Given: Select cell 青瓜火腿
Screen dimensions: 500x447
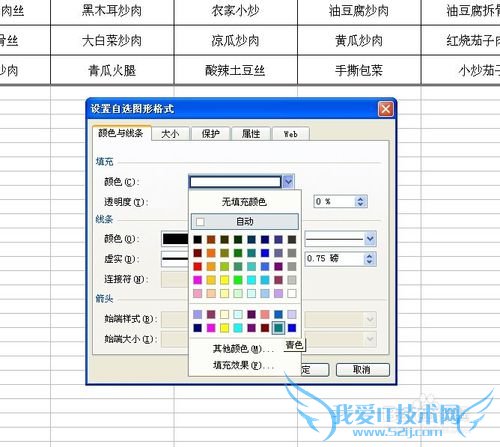Looking at the screenshot, I should point(112,70).
